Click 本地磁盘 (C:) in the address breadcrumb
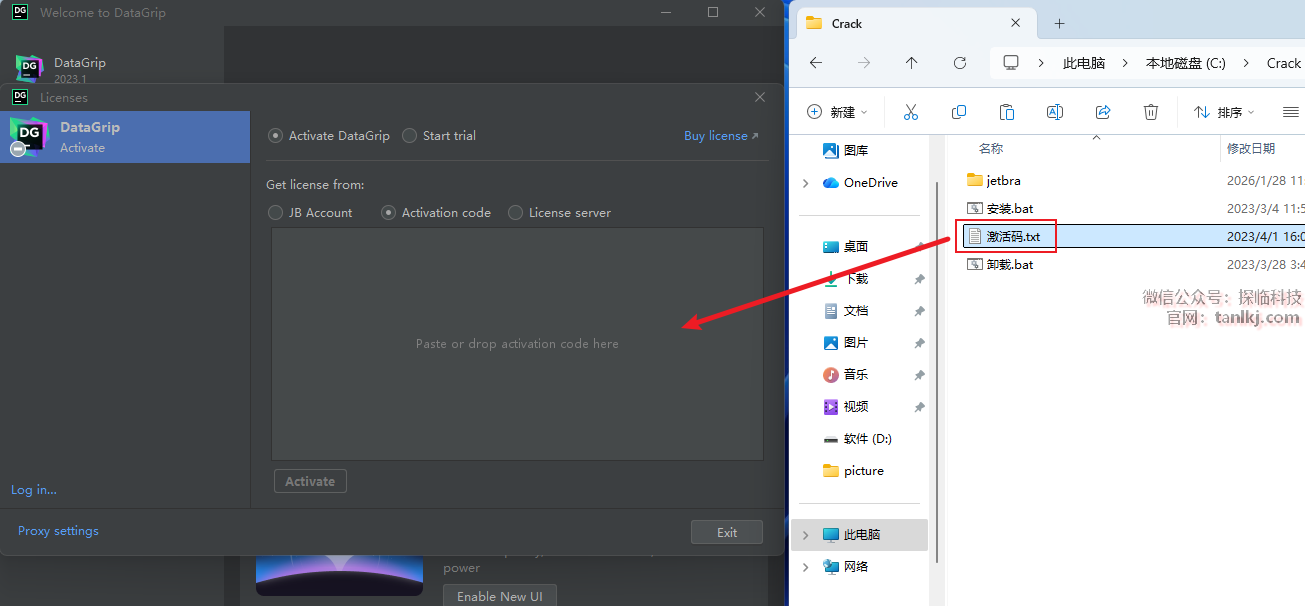This screenshot has width=1305, height=606. click(1185, 63)
